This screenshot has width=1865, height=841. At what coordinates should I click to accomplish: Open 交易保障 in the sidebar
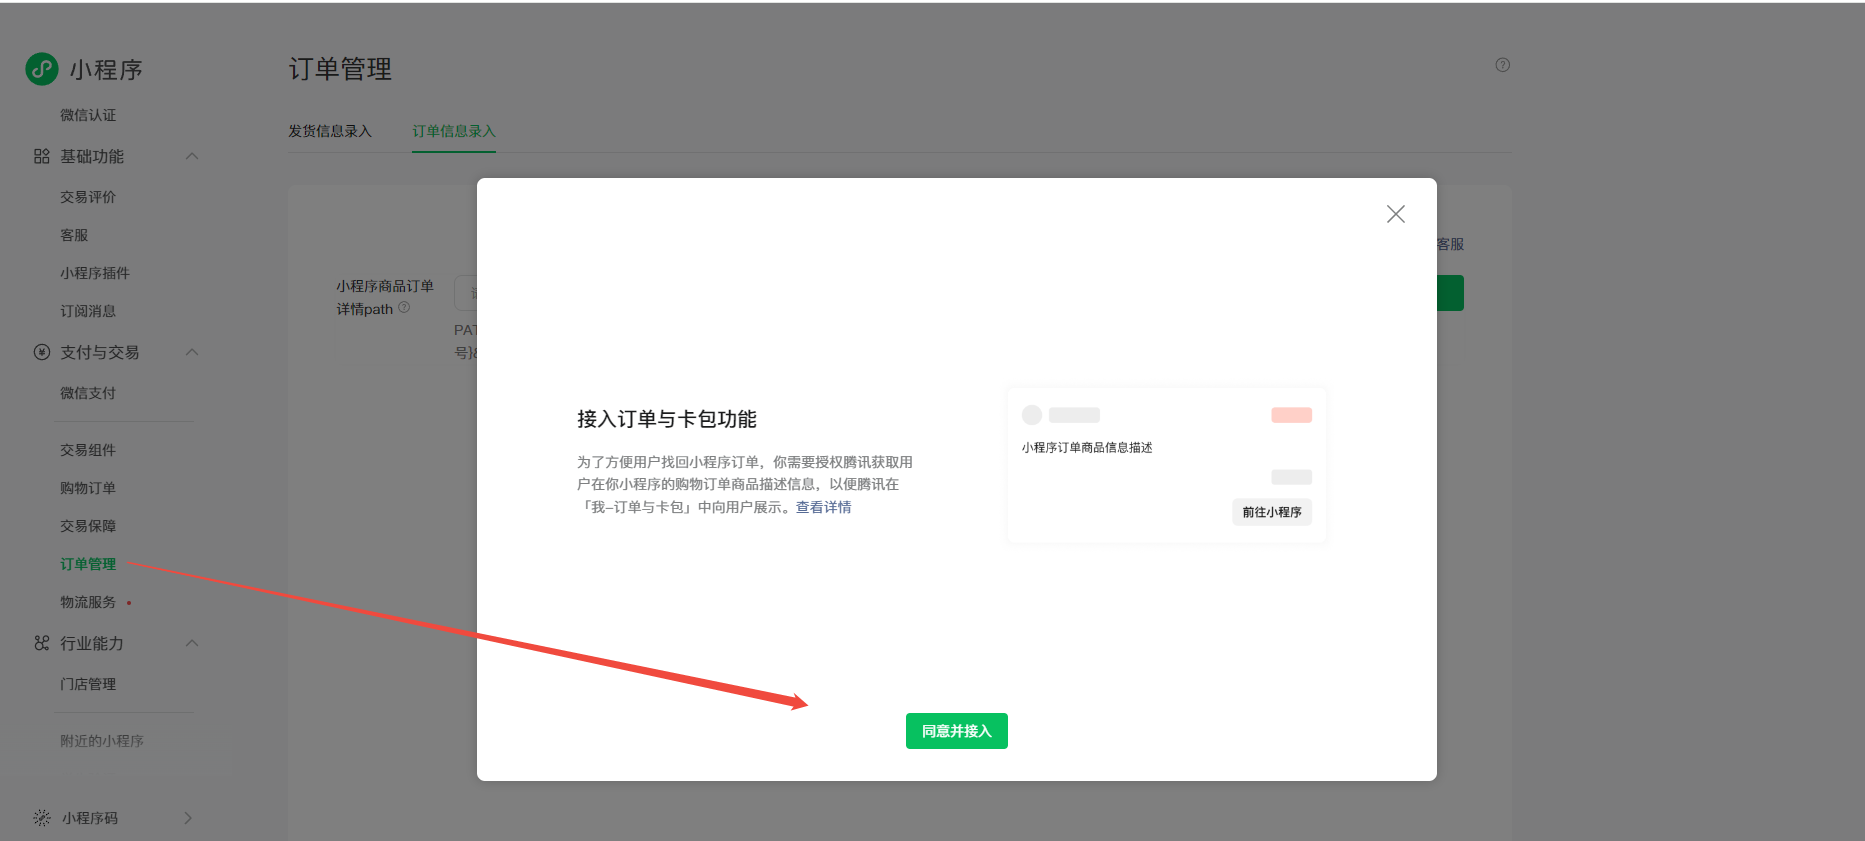pyautogui.click(x=88, y=526)
